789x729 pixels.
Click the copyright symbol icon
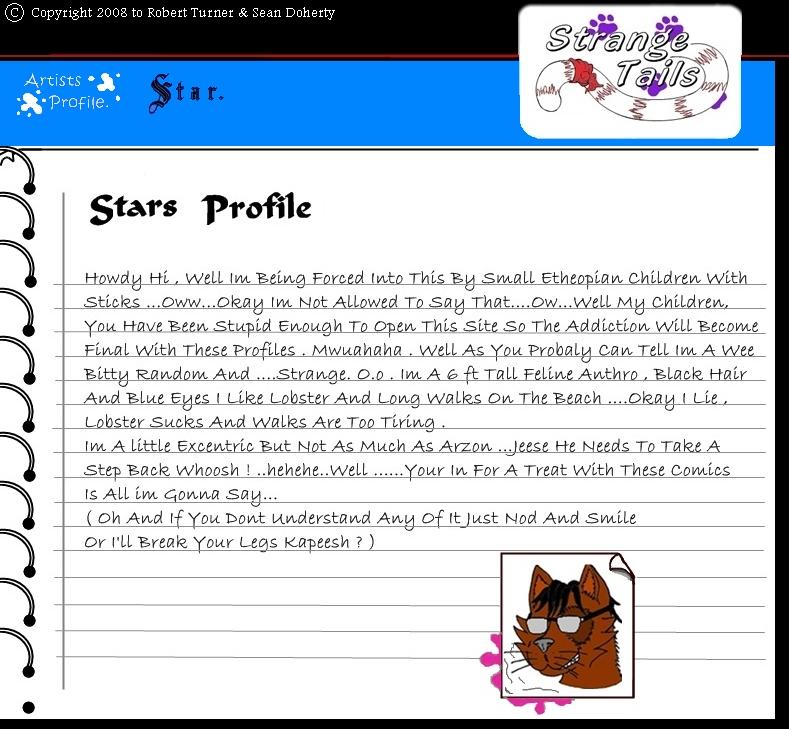point(14,13)
